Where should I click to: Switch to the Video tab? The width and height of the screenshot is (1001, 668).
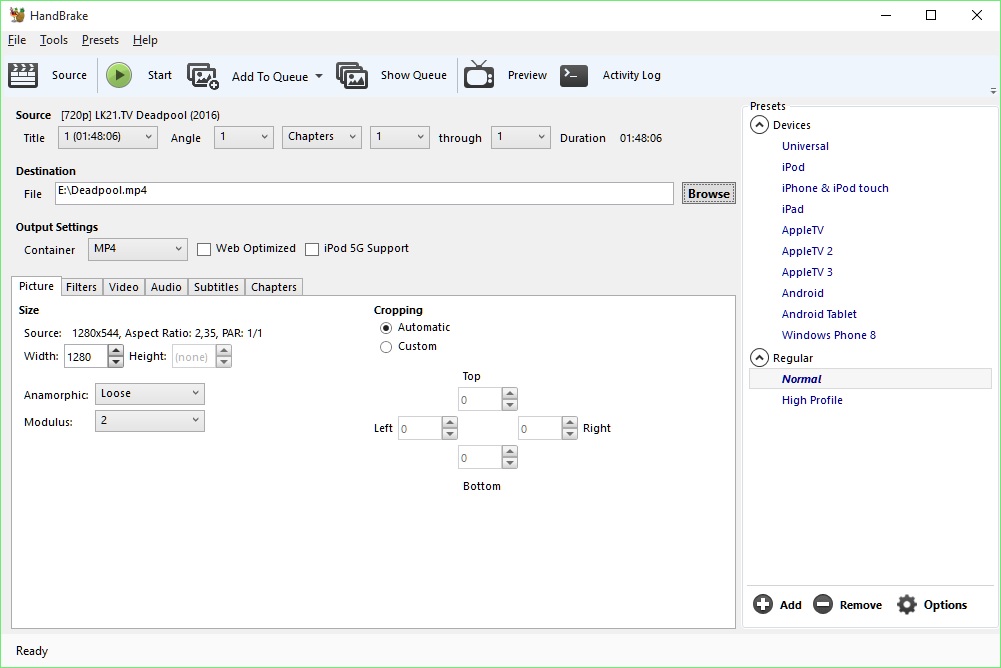pyautogui.click(x=124, y=287)
